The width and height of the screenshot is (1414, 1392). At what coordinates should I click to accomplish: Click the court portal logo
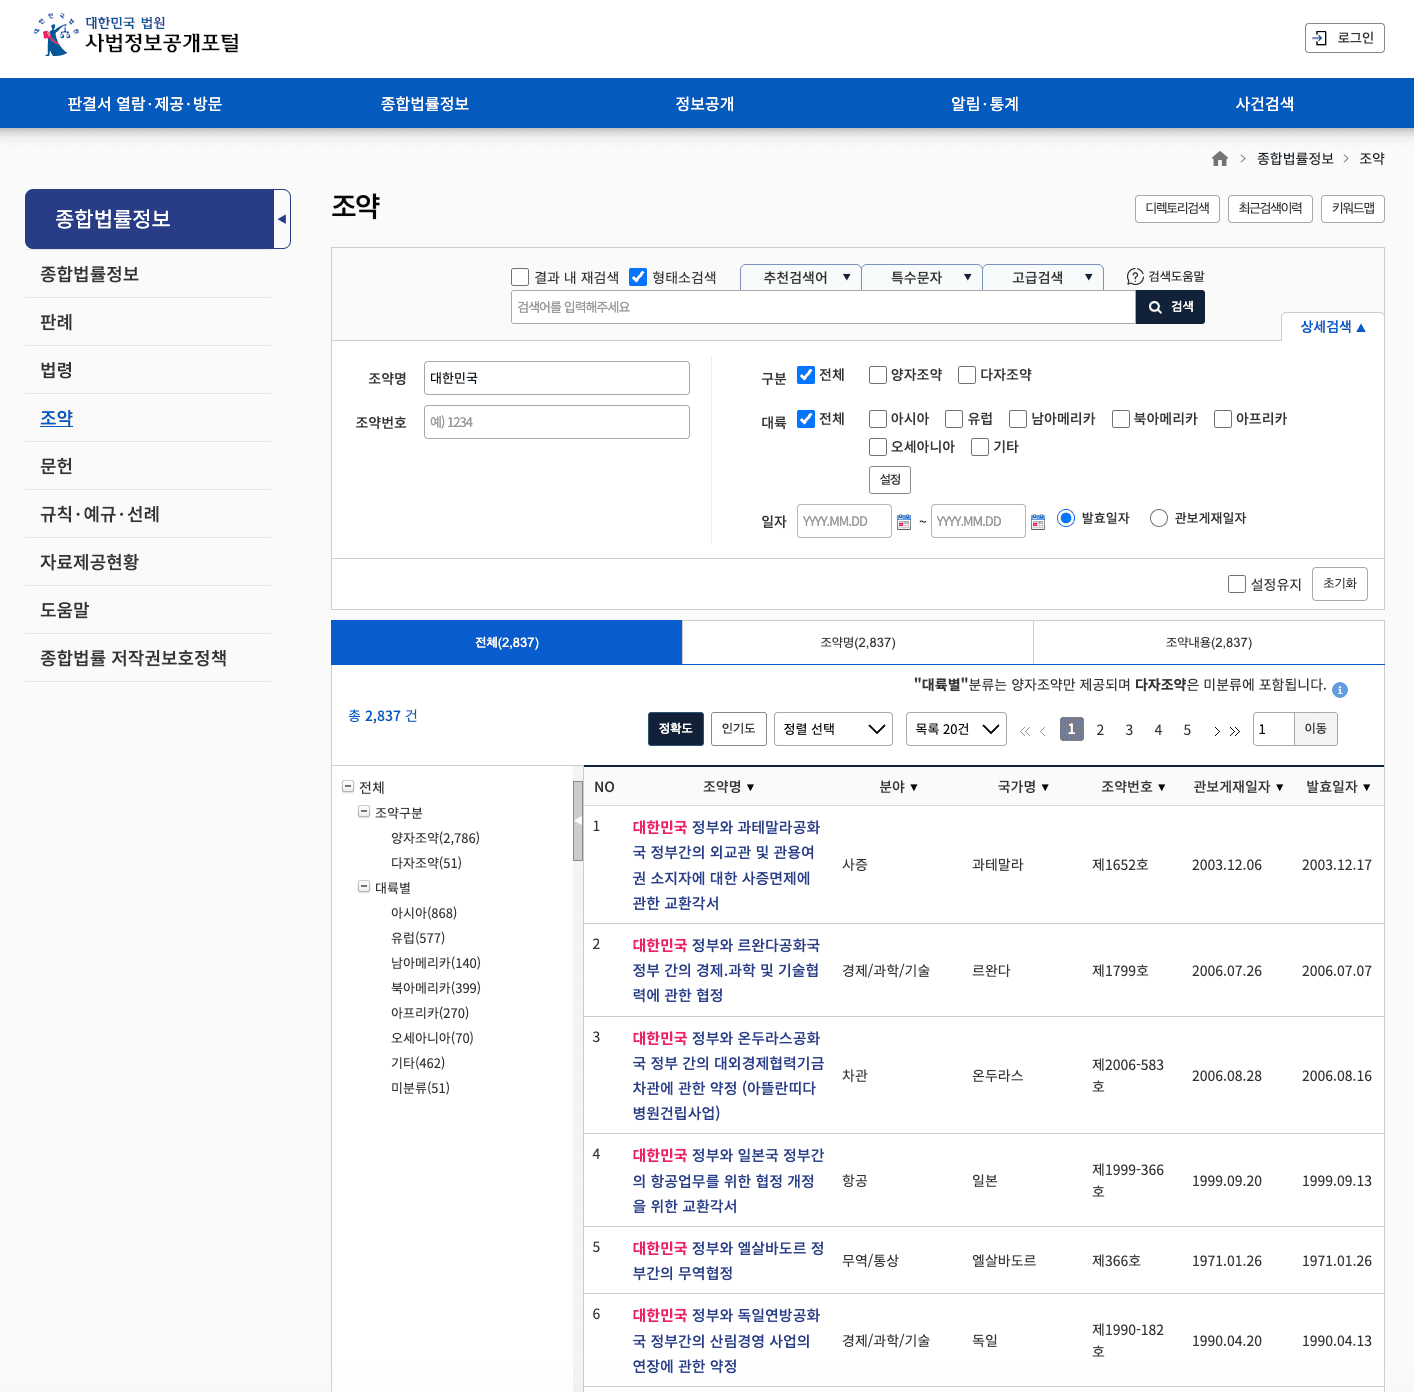coord(137,35)
